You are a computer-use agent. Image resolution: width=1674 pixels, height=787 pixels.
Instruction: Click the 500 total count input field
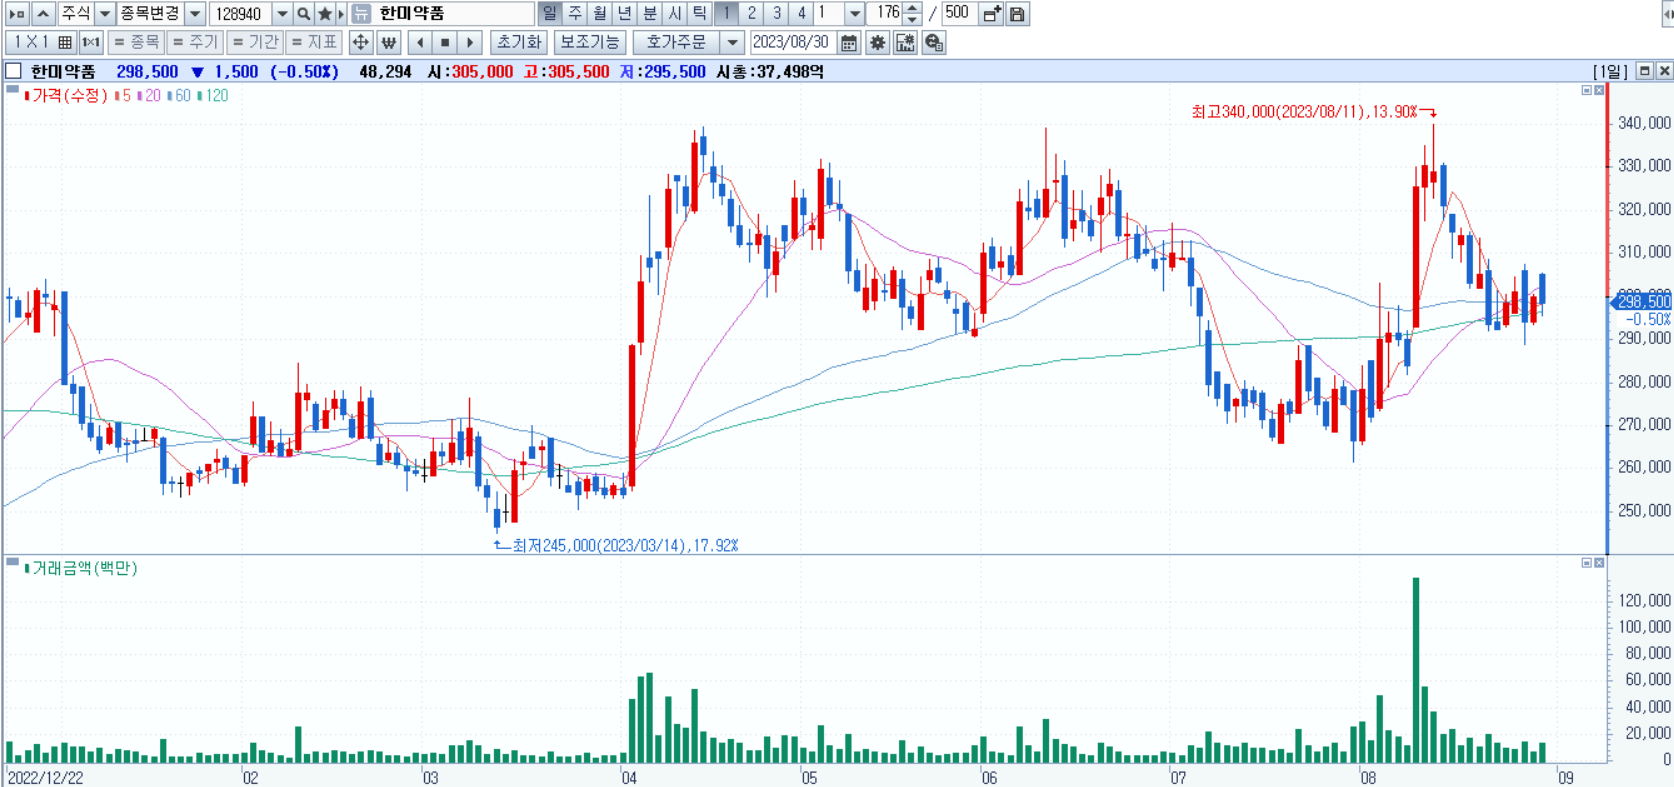click(958, 14)
